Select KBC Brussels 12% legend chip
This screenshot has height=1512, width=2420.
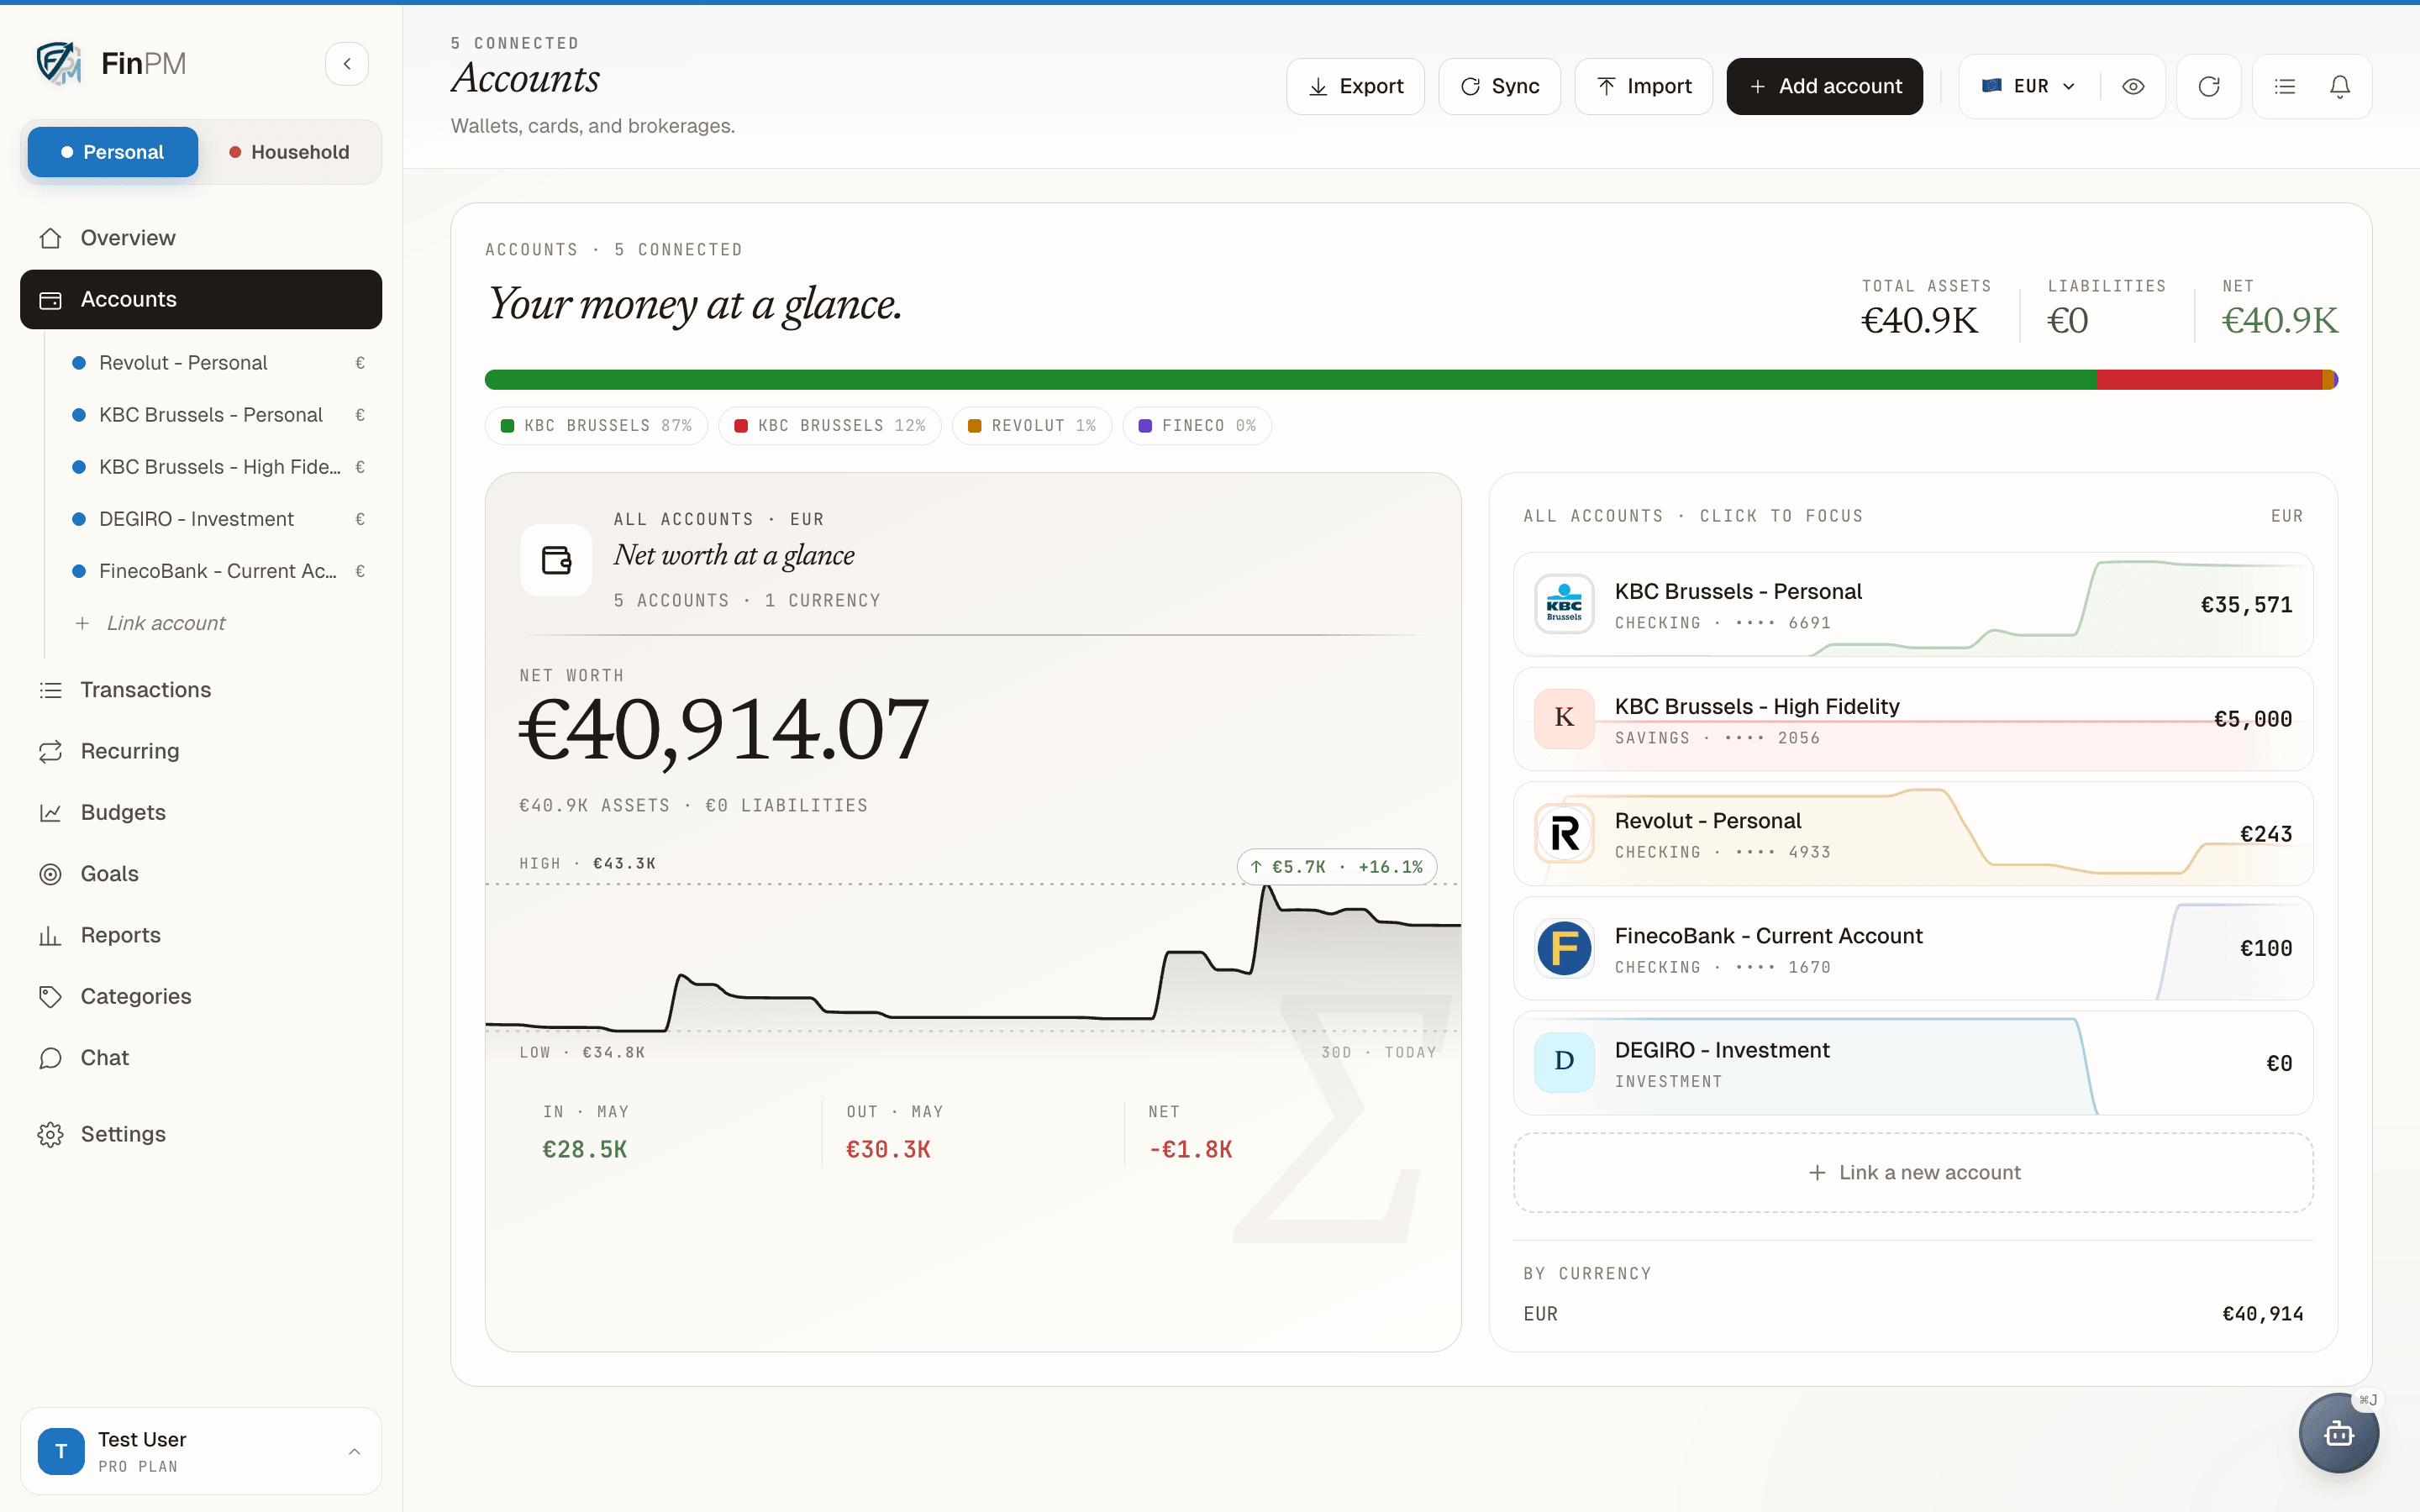[x=829, y=426]
